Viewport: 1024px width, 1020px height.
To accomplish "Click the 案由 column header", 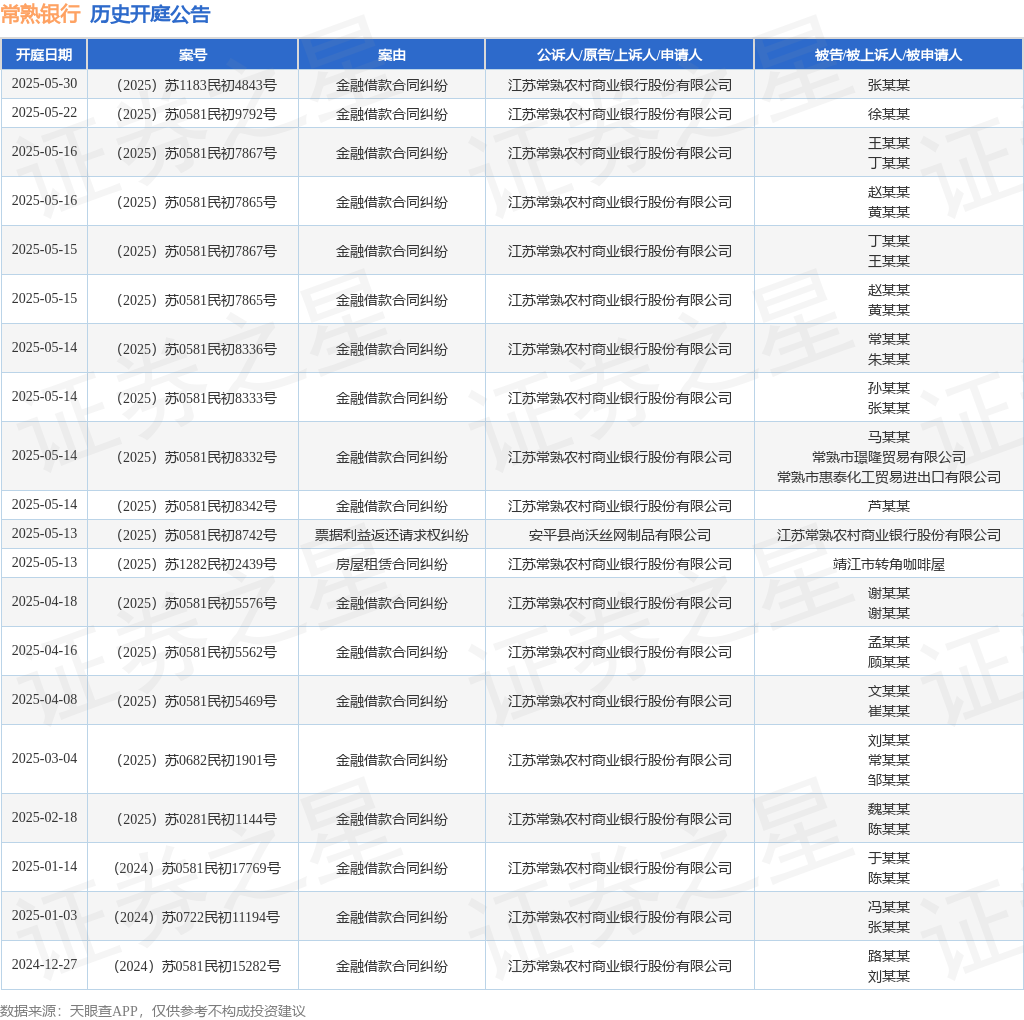I will click(392, 55).
